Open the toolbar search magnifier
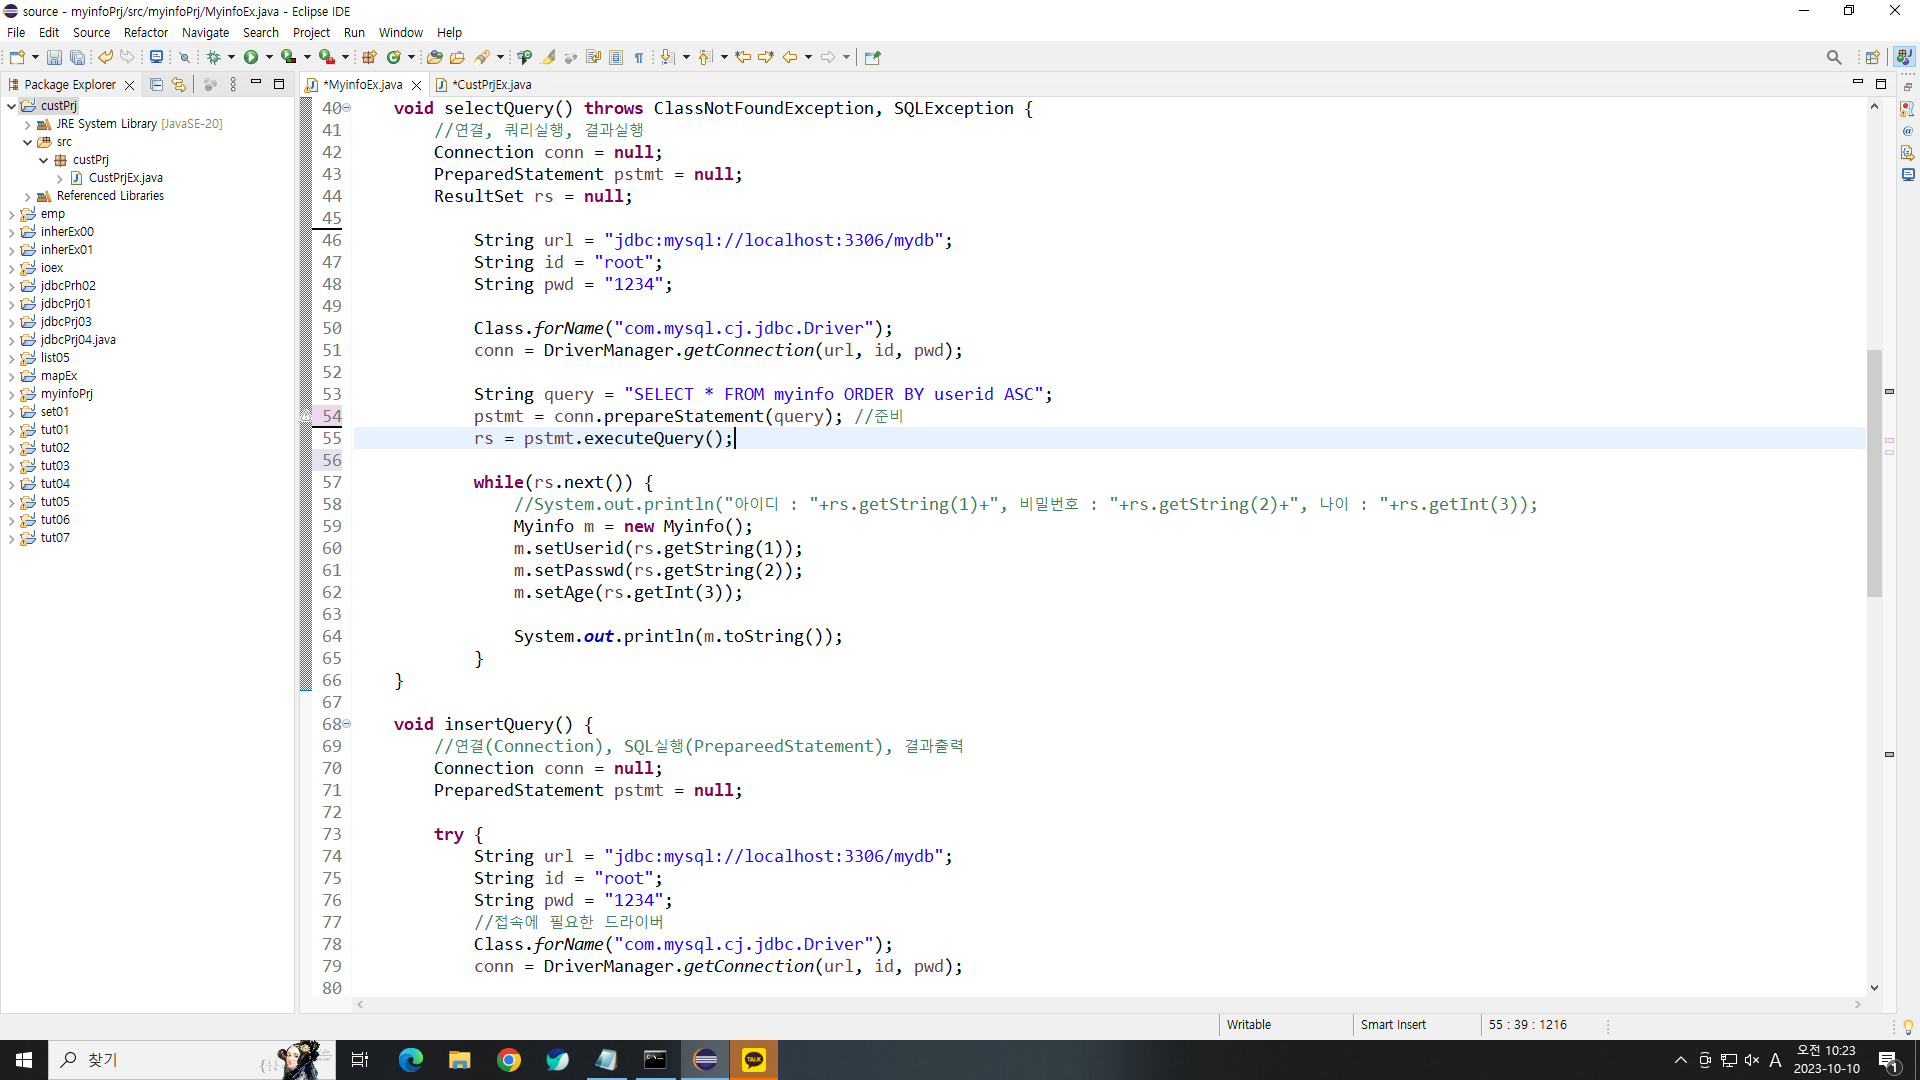The width and height of the screenshot is (1920, 1080). point(1833,58)
